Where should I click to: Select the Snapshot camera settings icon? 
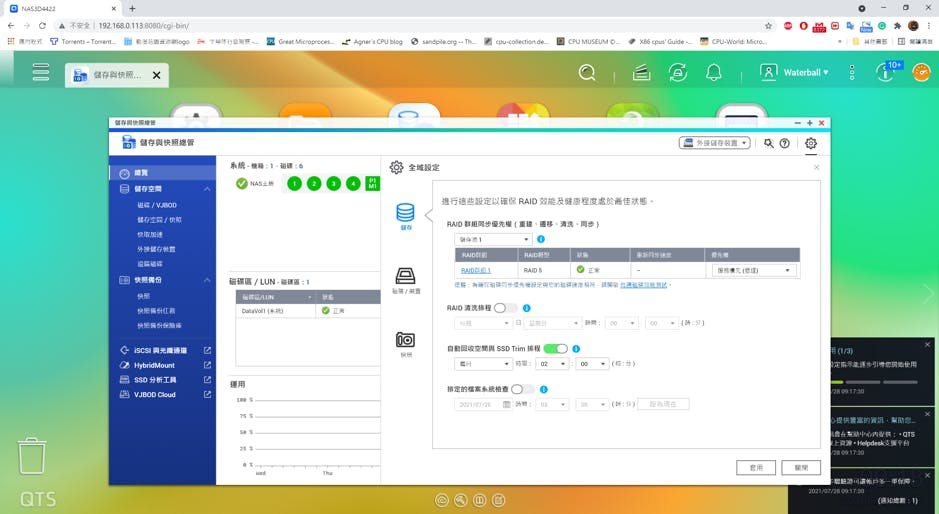405,341
